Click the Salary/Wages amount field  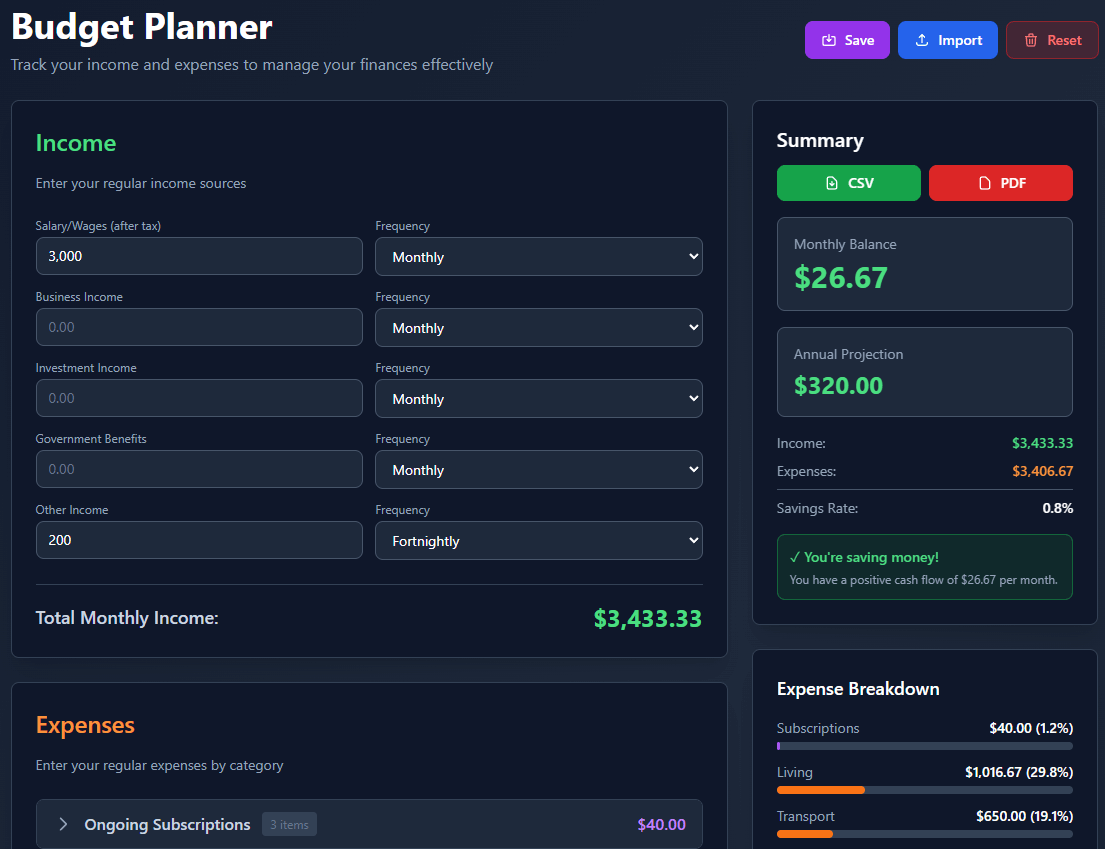point(199,256)
